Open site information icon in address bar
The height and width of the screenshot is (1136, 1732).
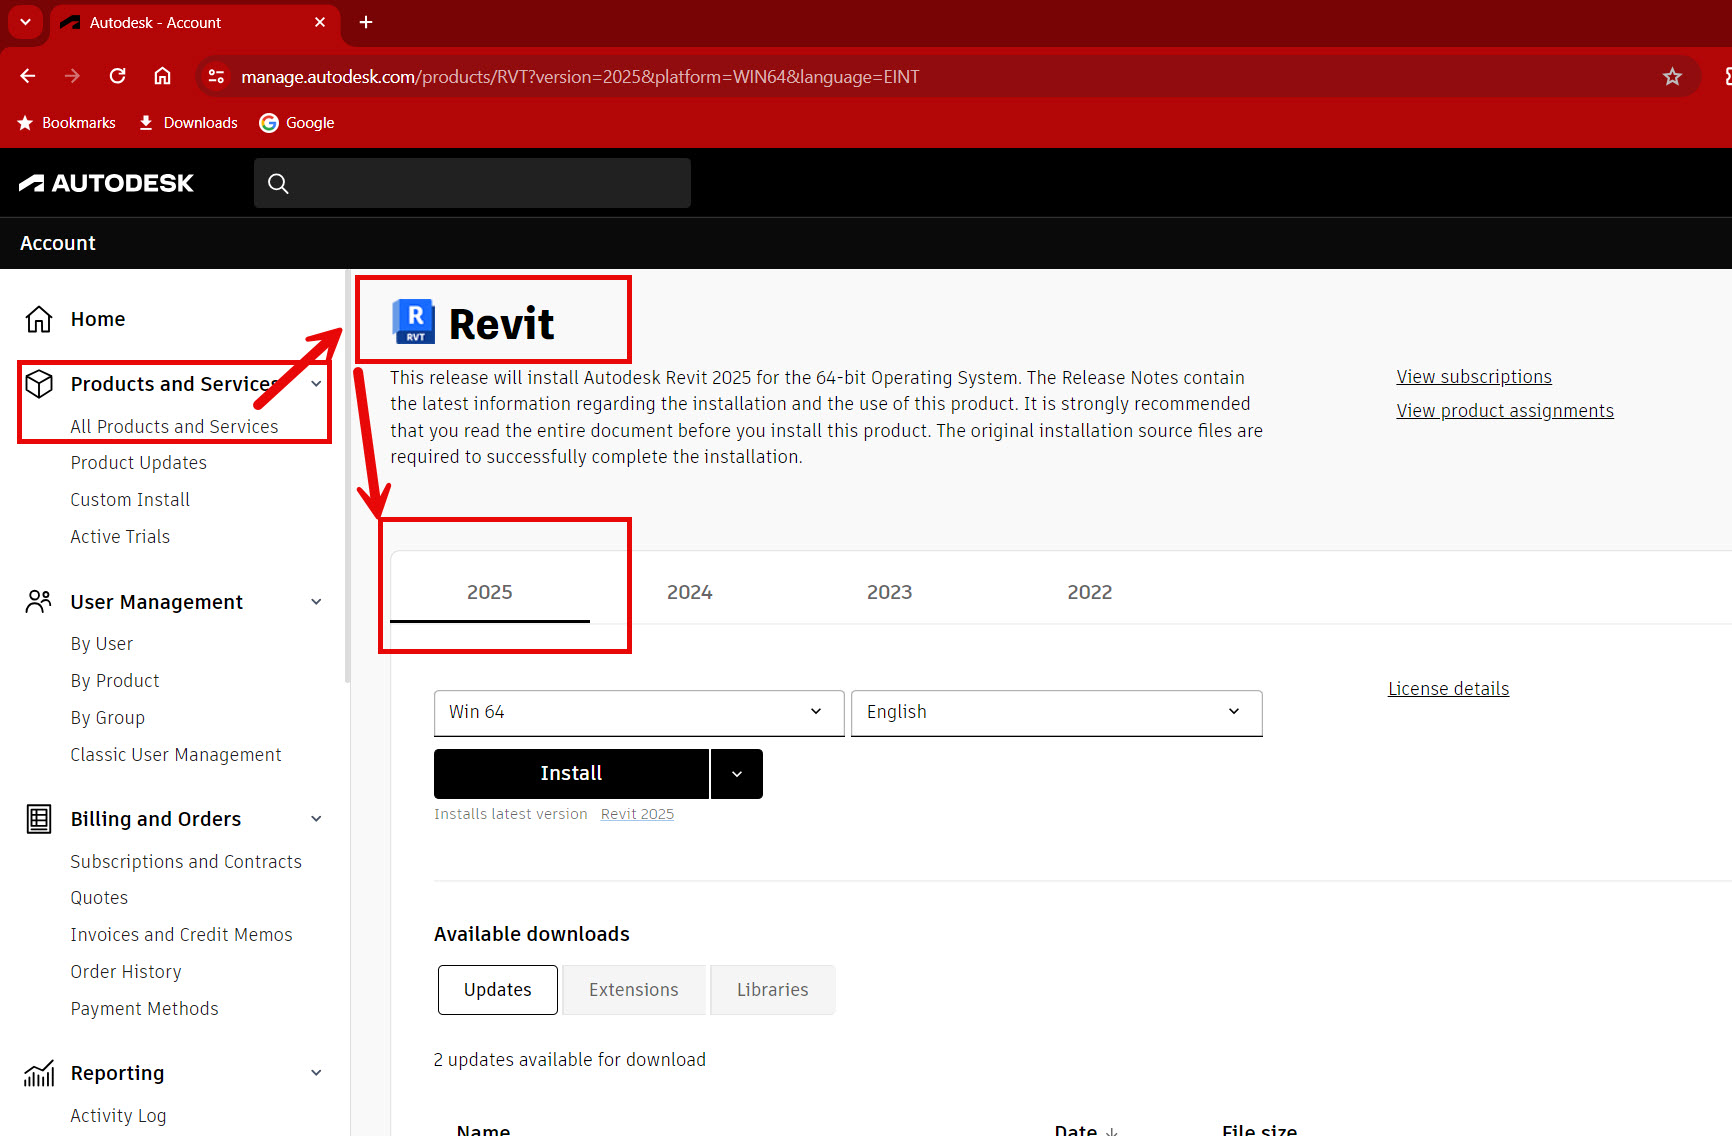(216, 76)
